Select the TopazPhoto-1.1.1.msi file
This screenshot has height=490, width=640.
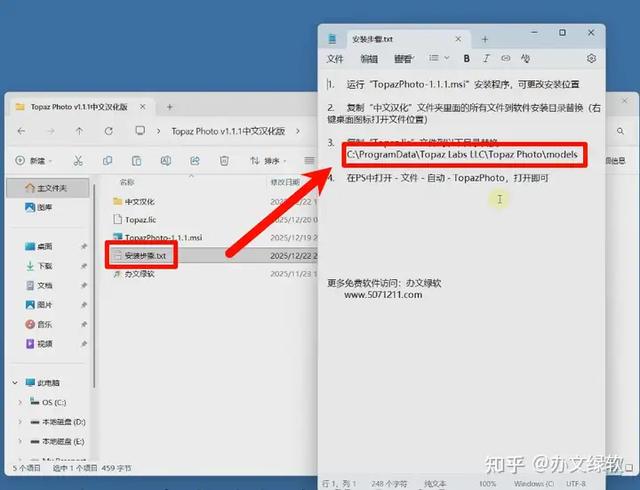click(158, 238)
